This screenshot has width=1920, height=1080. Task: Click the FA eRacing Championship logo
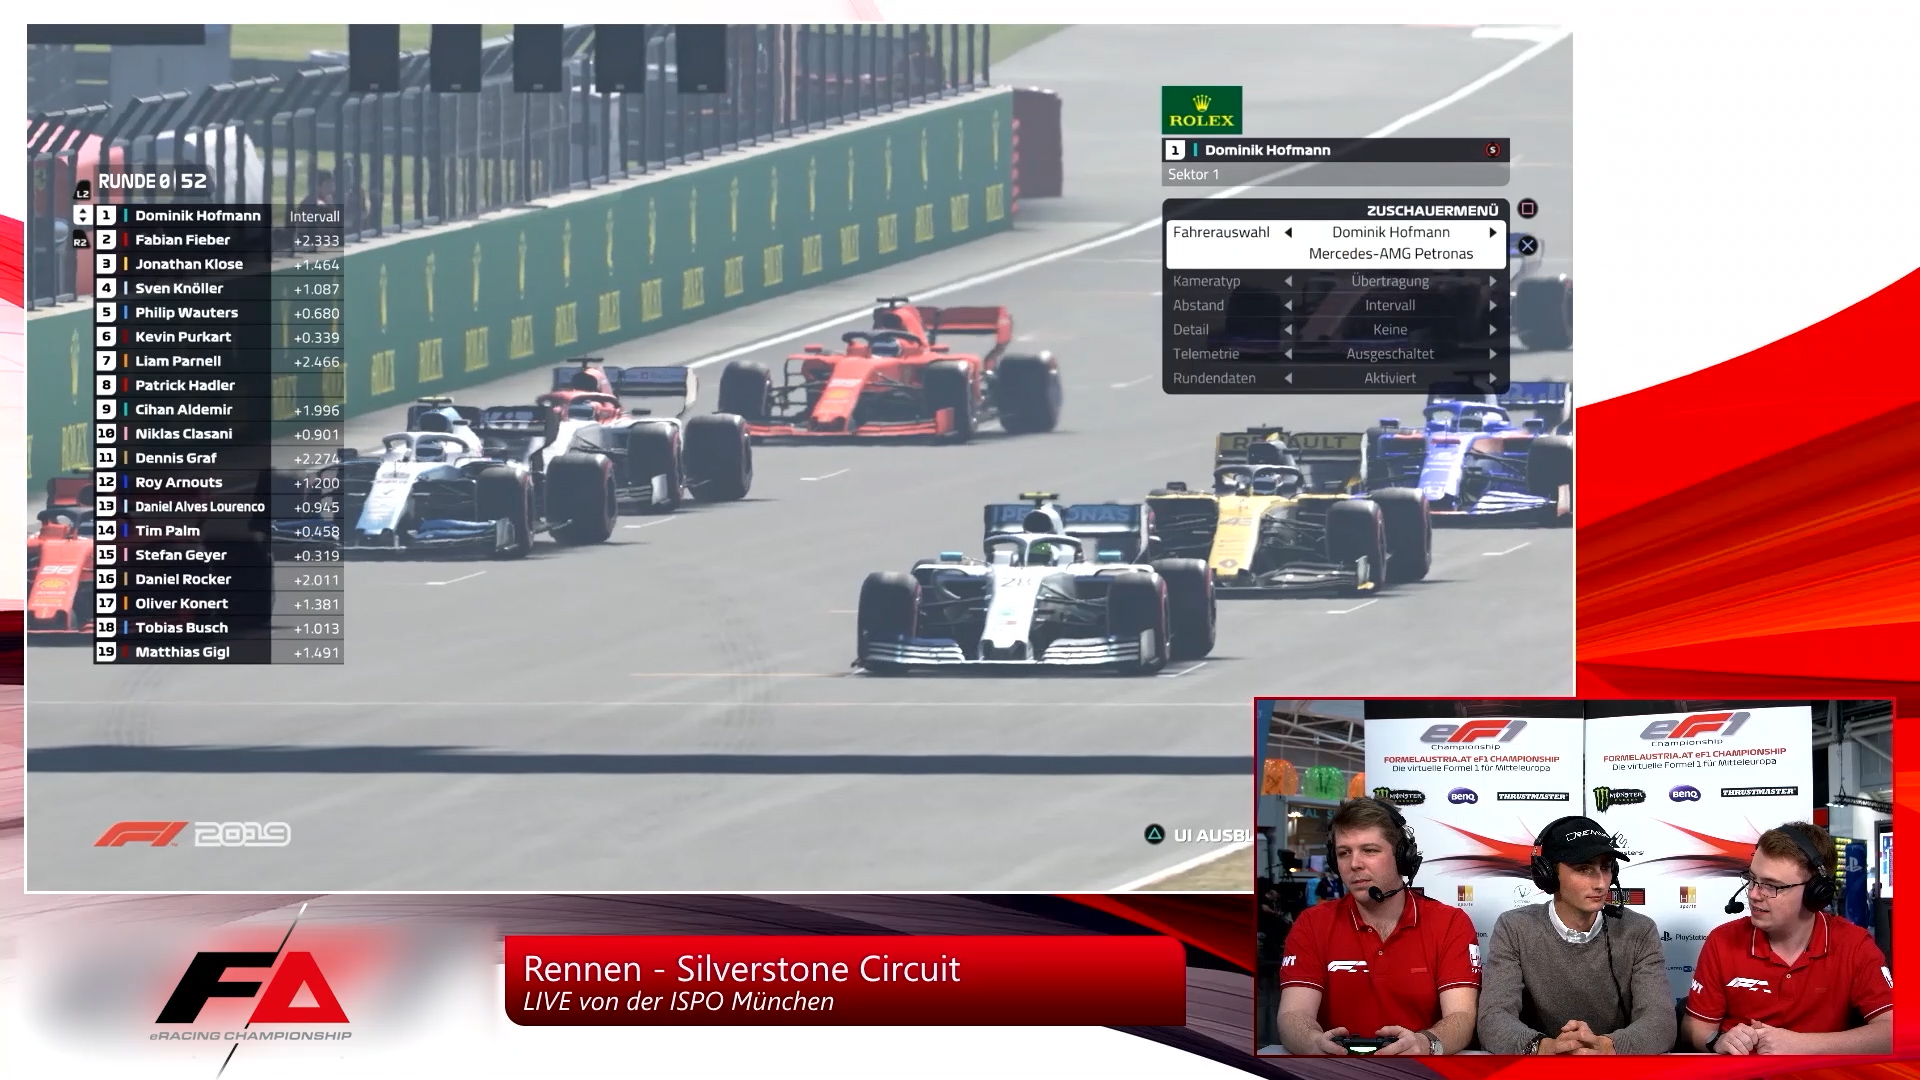tap(250, 990)
